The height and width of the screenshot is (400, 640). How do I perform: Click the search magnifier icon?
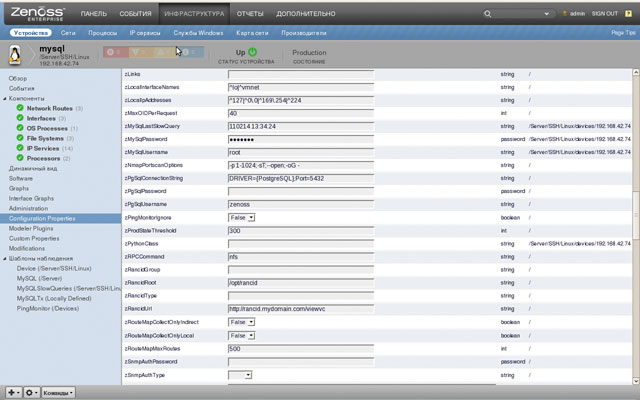click(x=487, y=13)
